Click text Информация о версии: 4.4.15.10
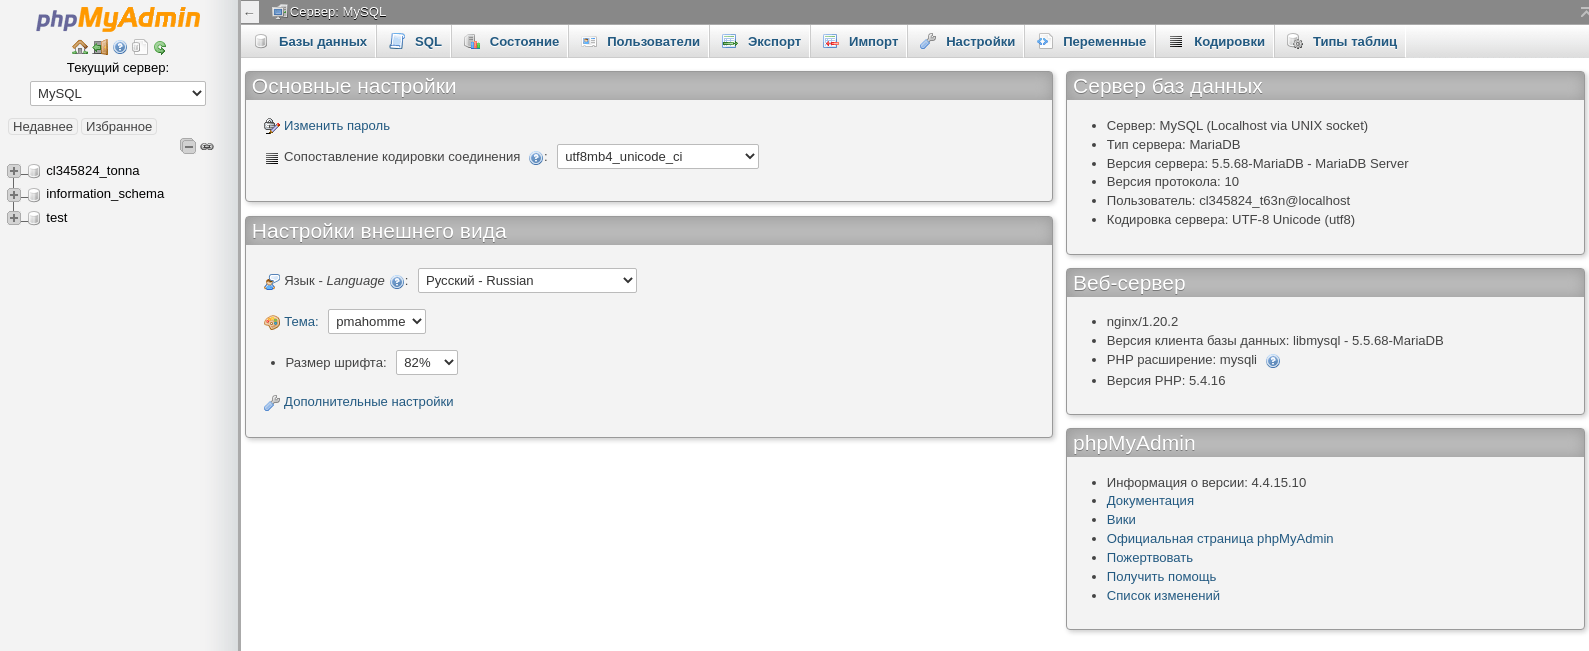The width and height of the screenshot is (1589, 651). [x=1206, y=483]
